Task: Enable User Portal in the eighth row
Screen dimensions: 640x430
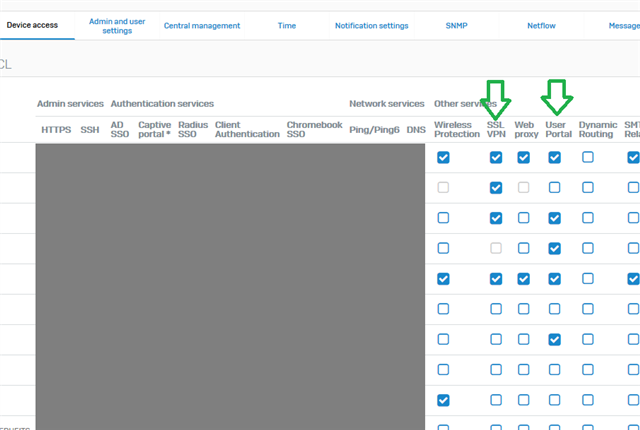Action: coord(554,370)
